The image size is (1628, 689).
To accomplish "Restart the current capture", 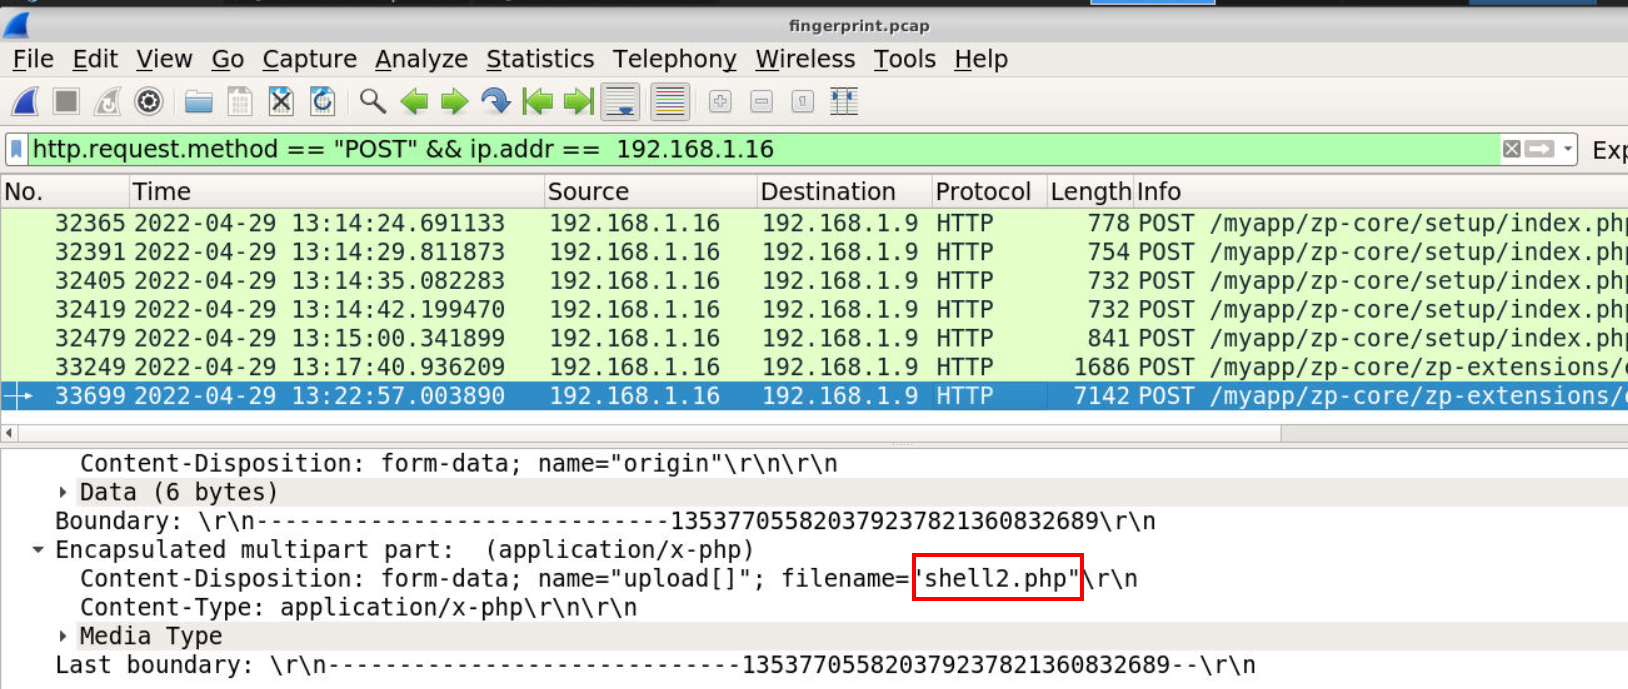I will pos(107,101).
